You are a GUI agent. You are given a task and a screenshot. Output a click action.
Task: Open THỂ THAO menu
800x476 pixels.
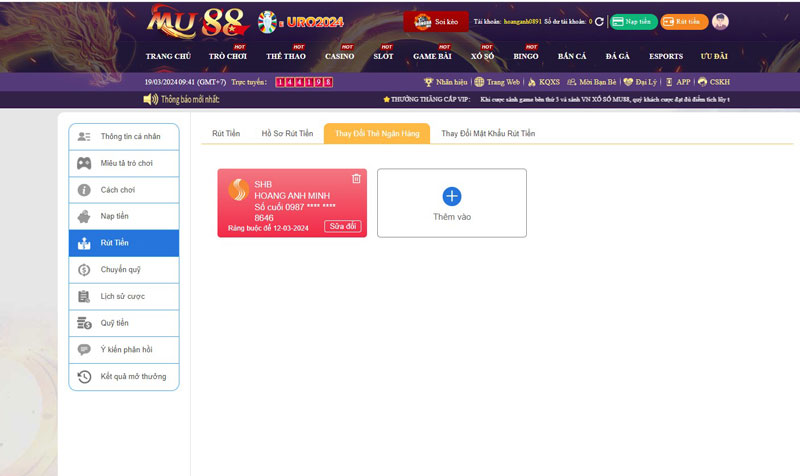click(x=286, y=56)
